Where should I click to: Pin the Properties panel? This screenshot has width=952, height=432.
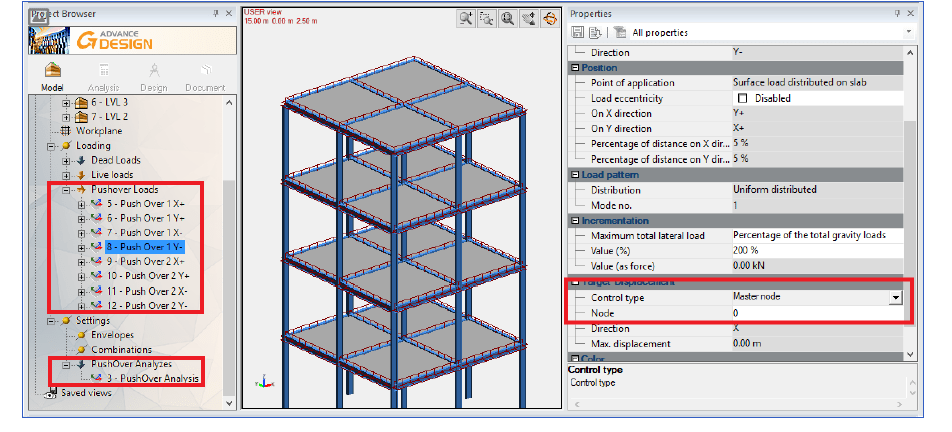[x=898, y=14]
